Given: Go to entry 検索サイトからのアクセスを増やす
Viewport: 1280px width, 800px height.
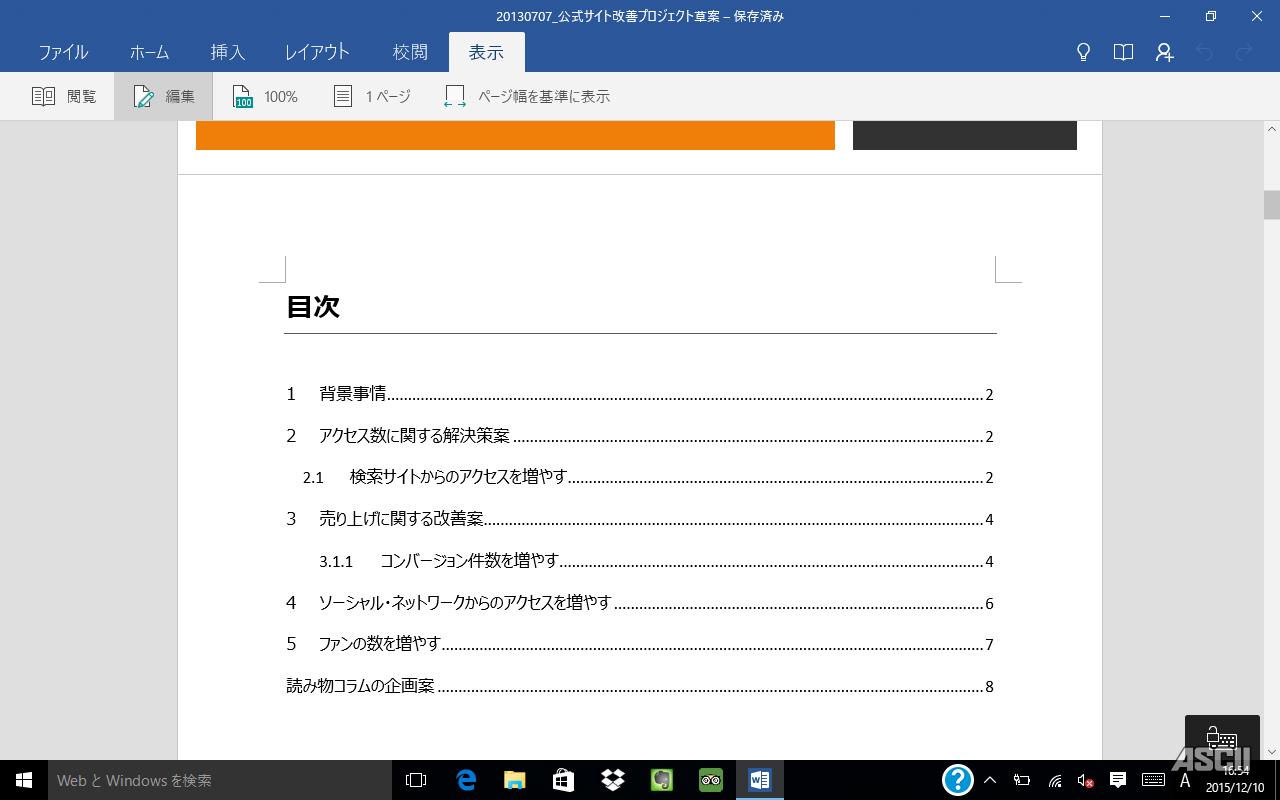Looking at the screenshot, I should click(647, 477).
